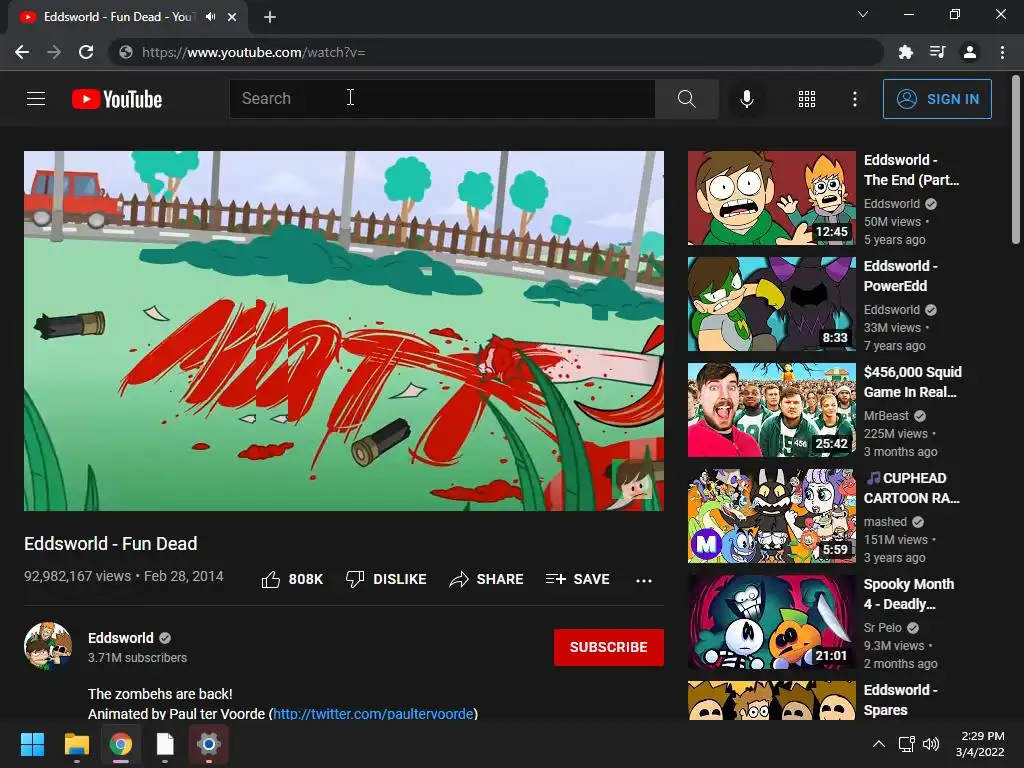Screen dimensions: 1024x768
Task: Open the YouTube apps grid icon
Action: (x=807, y=99)
